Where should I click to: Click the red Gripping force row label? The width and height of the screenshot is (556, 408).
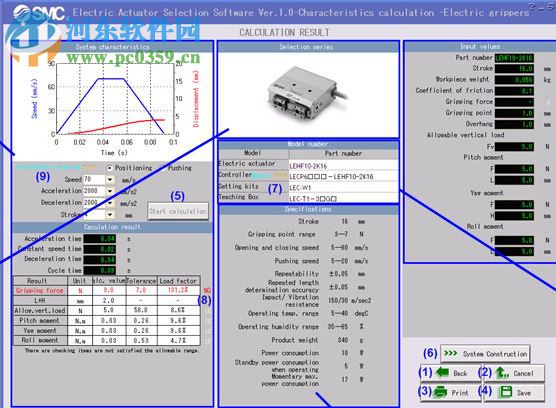(x=40, y=290)
